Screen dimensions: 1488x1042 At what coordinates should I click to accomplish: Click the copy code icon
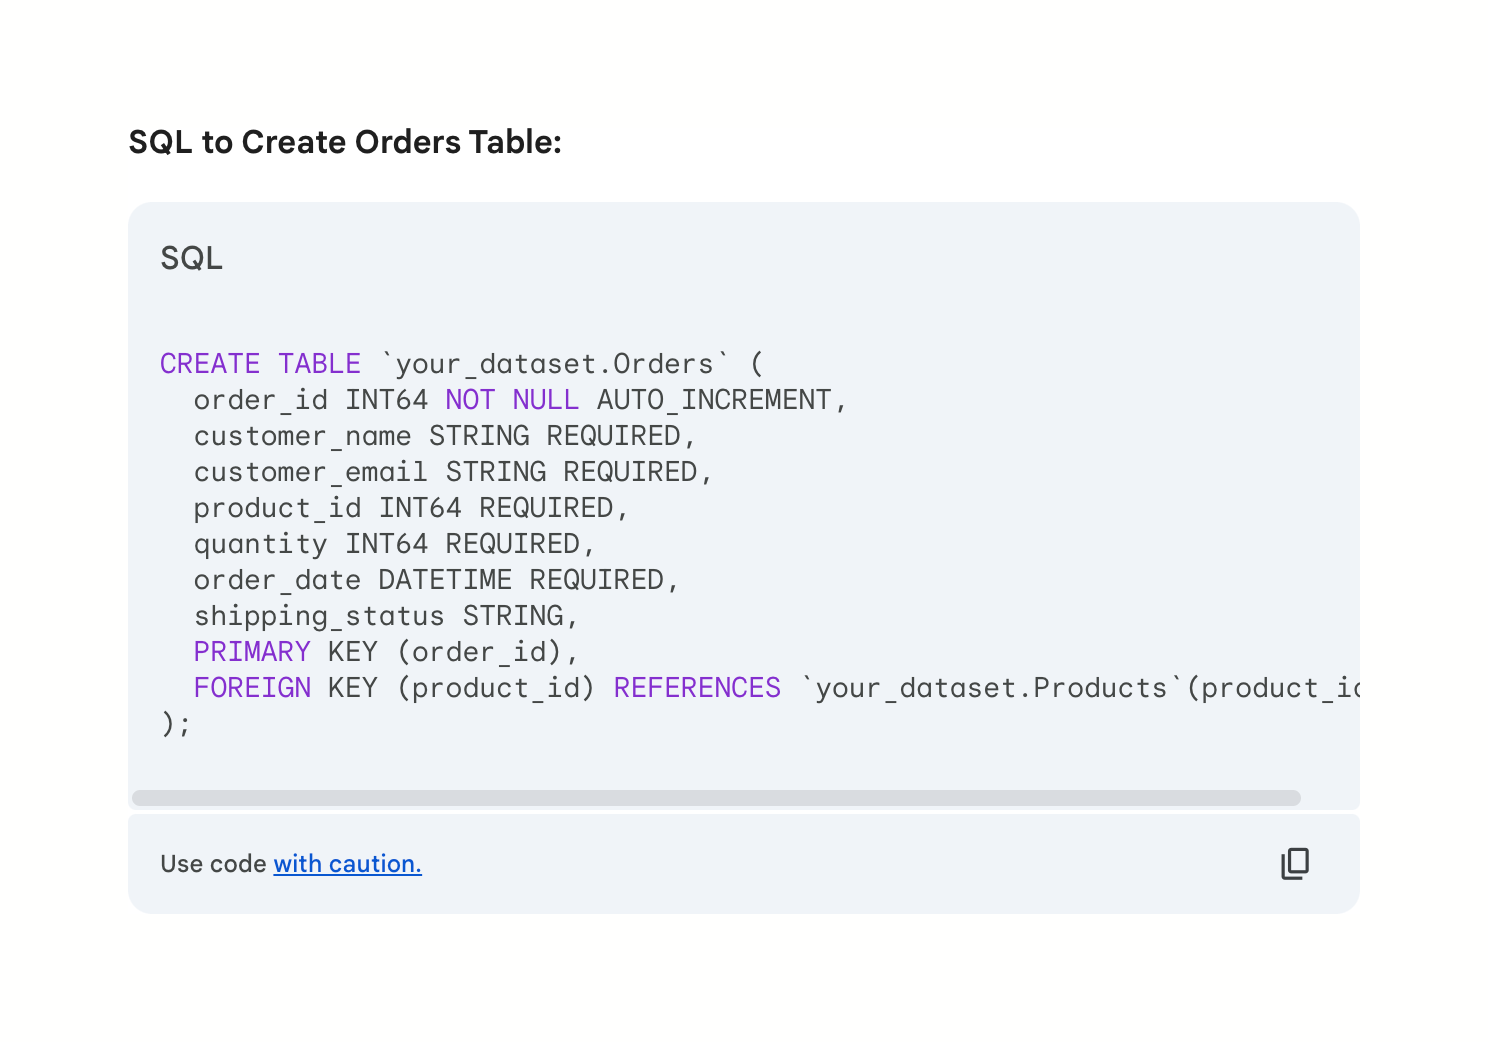pyautogui.click(x=1295, y=863)
